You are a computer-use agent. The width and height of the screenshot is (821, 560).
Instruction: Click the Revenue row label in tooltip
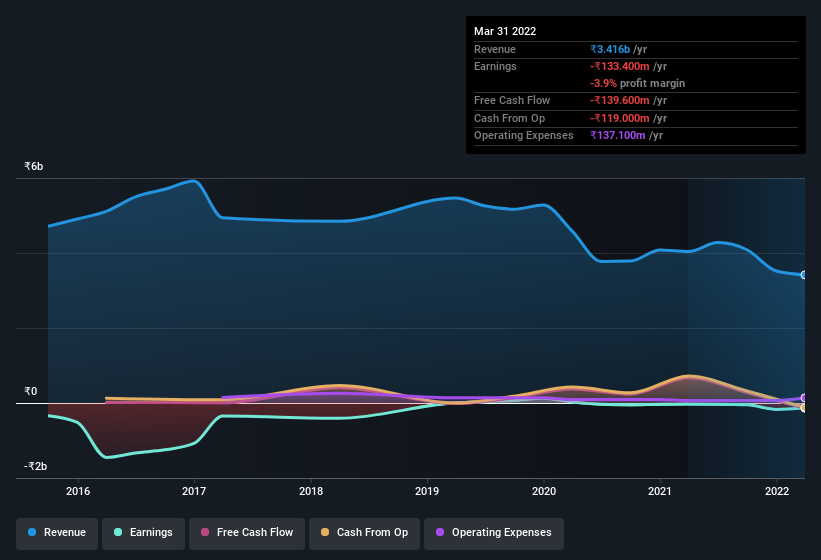point(495,49)
